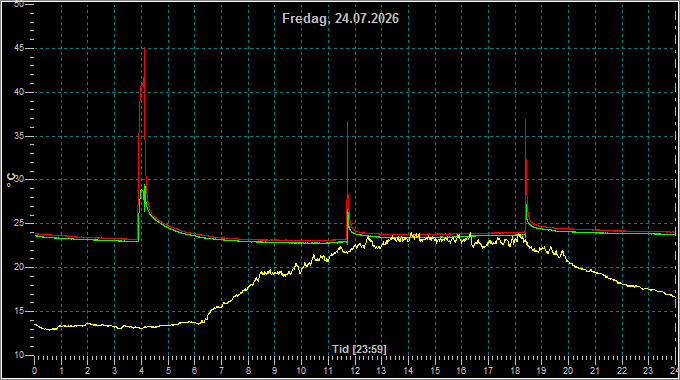
Task: Select hour 4 on the time axis
Action: [x=141, y=371]
